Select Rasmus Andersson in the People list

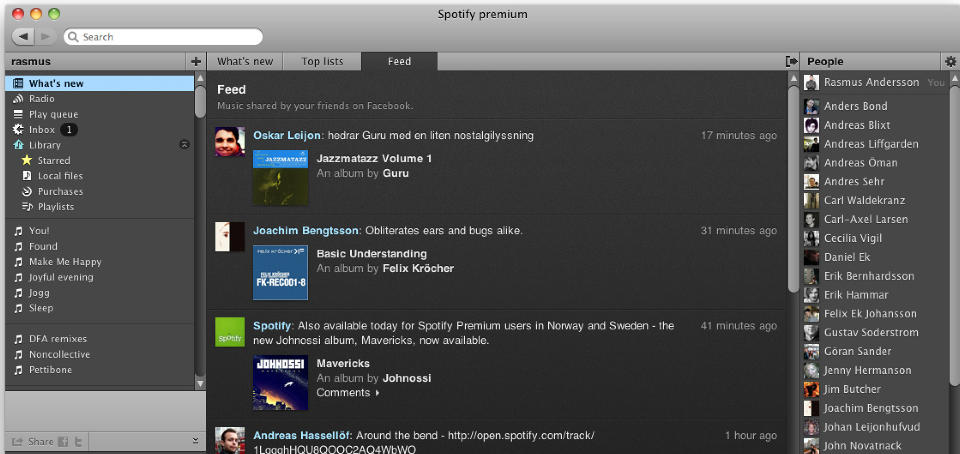pyautogui.click(x=876, y=82)
